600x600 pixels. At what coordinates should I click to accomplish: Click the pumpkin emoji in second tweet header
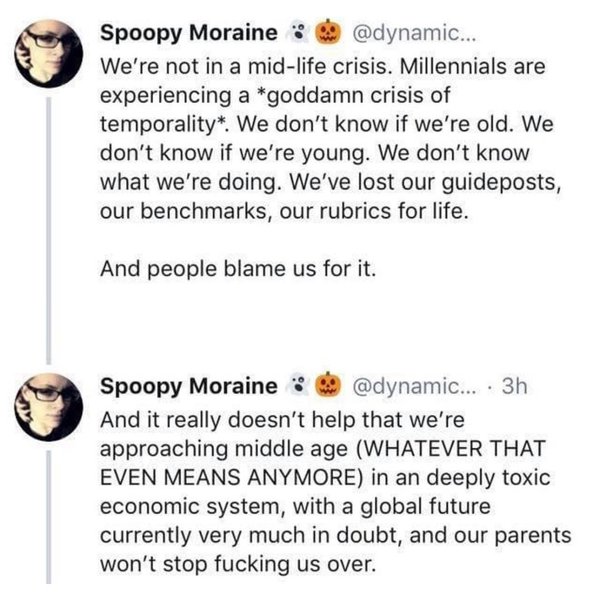coord(327,384)
